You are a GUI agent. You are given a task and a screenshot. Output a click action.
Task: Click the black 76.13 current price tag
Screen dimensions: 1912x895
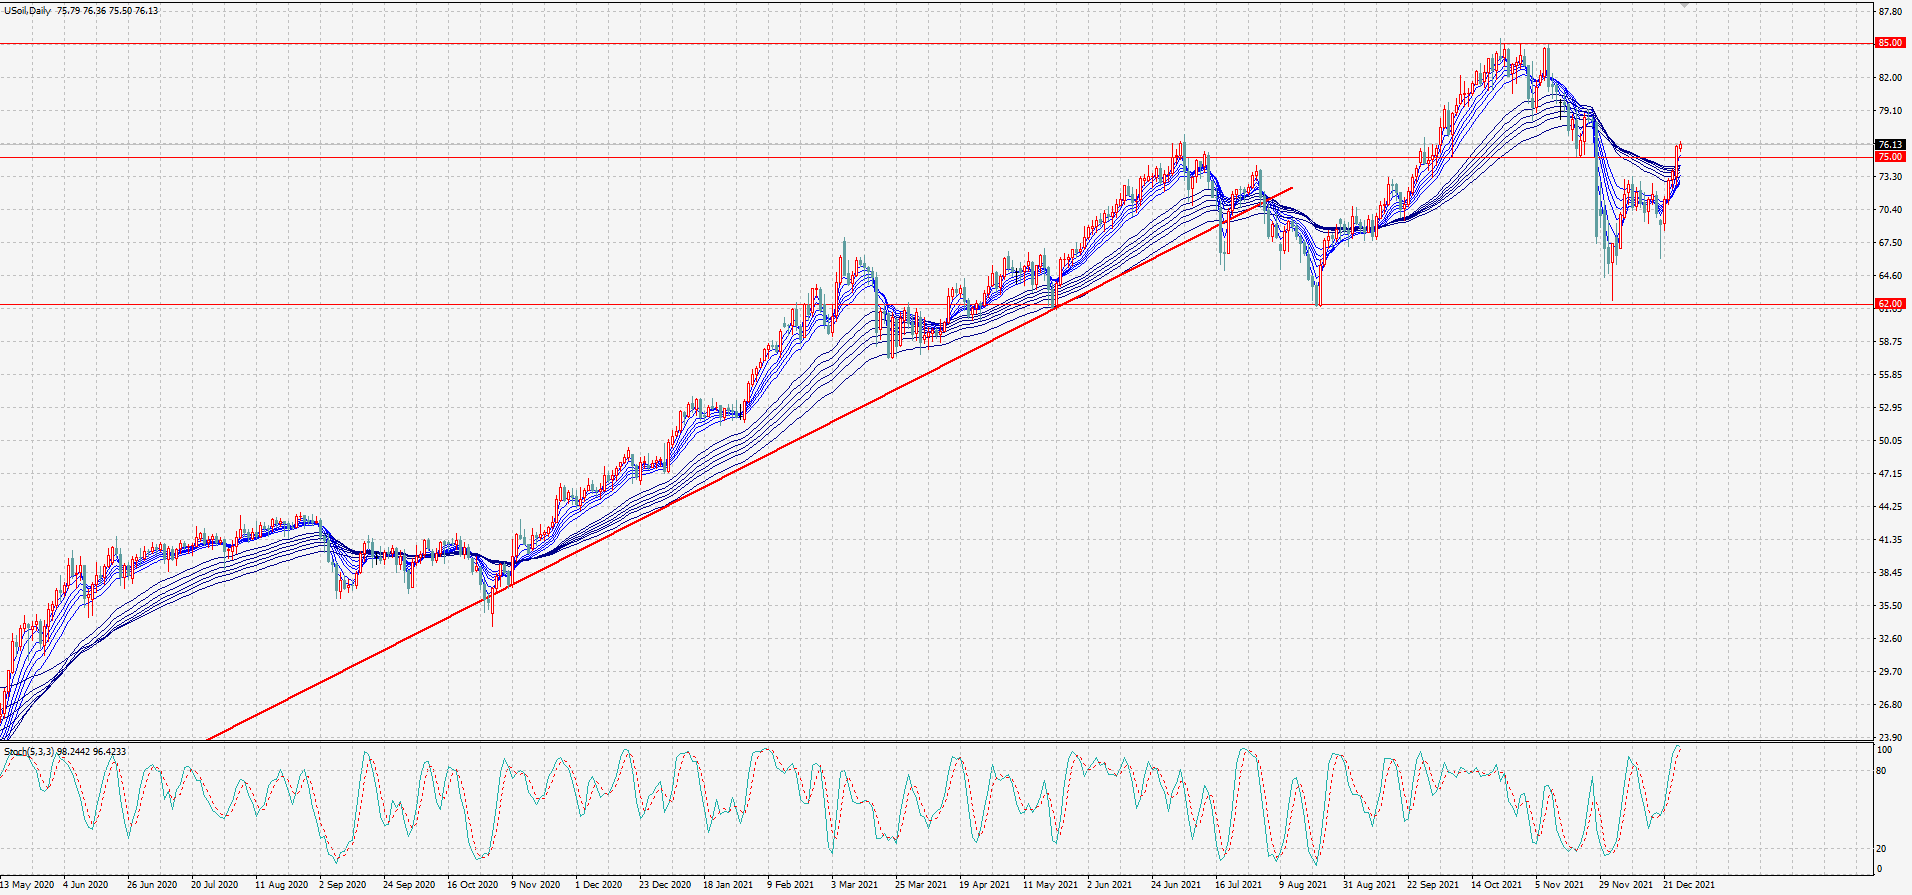pyautogui.click(x=1890, y=145)
